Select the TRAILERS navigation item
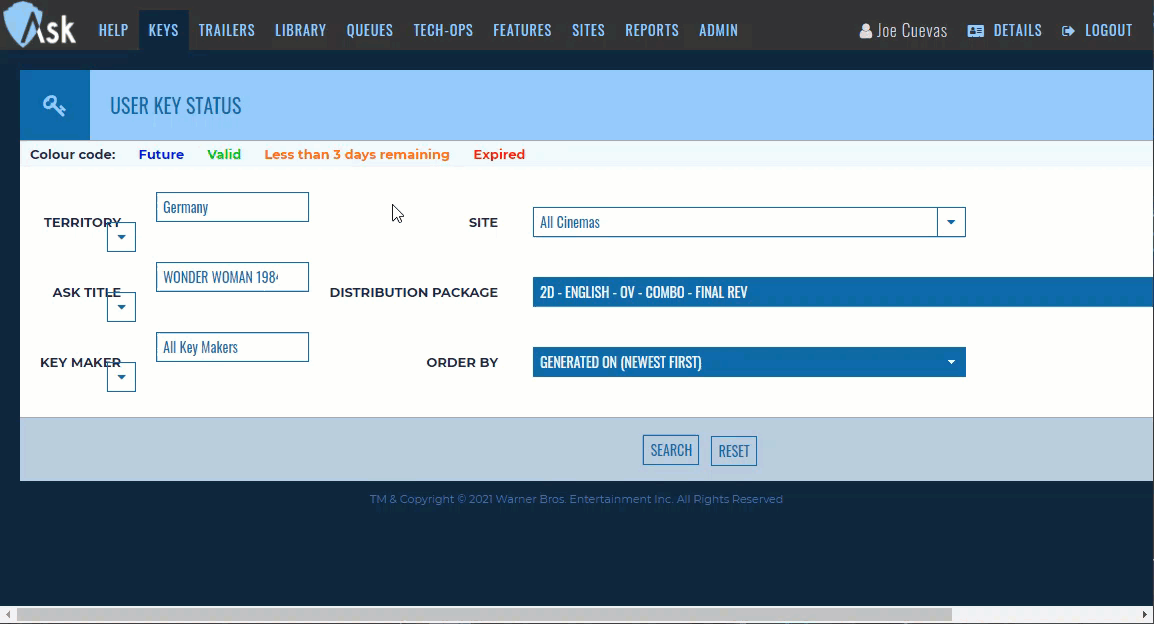 click(226, 30)
